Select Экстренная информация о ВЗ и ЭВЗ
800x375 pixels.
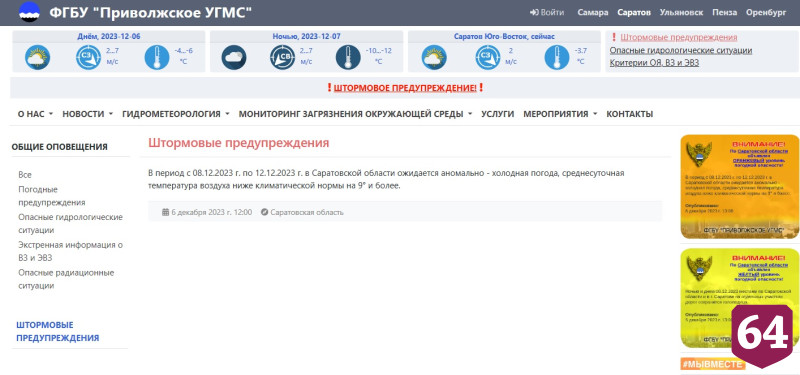click(70, 251)
